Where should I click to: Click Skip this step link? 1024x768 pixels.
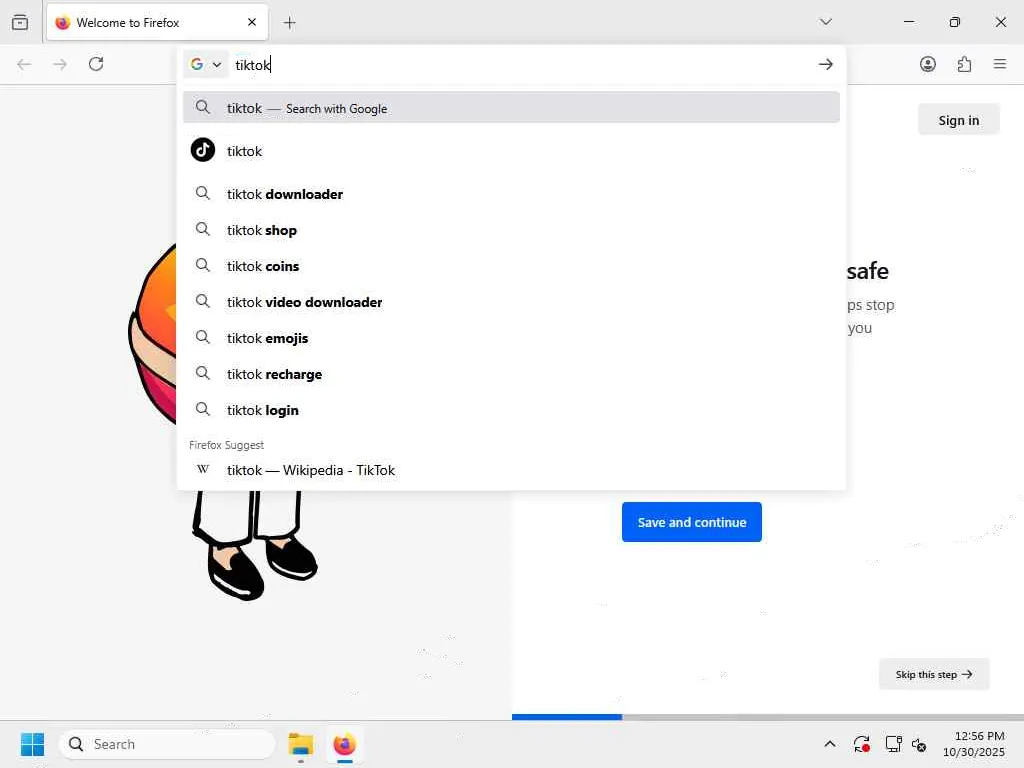click(x=934, y=674)
